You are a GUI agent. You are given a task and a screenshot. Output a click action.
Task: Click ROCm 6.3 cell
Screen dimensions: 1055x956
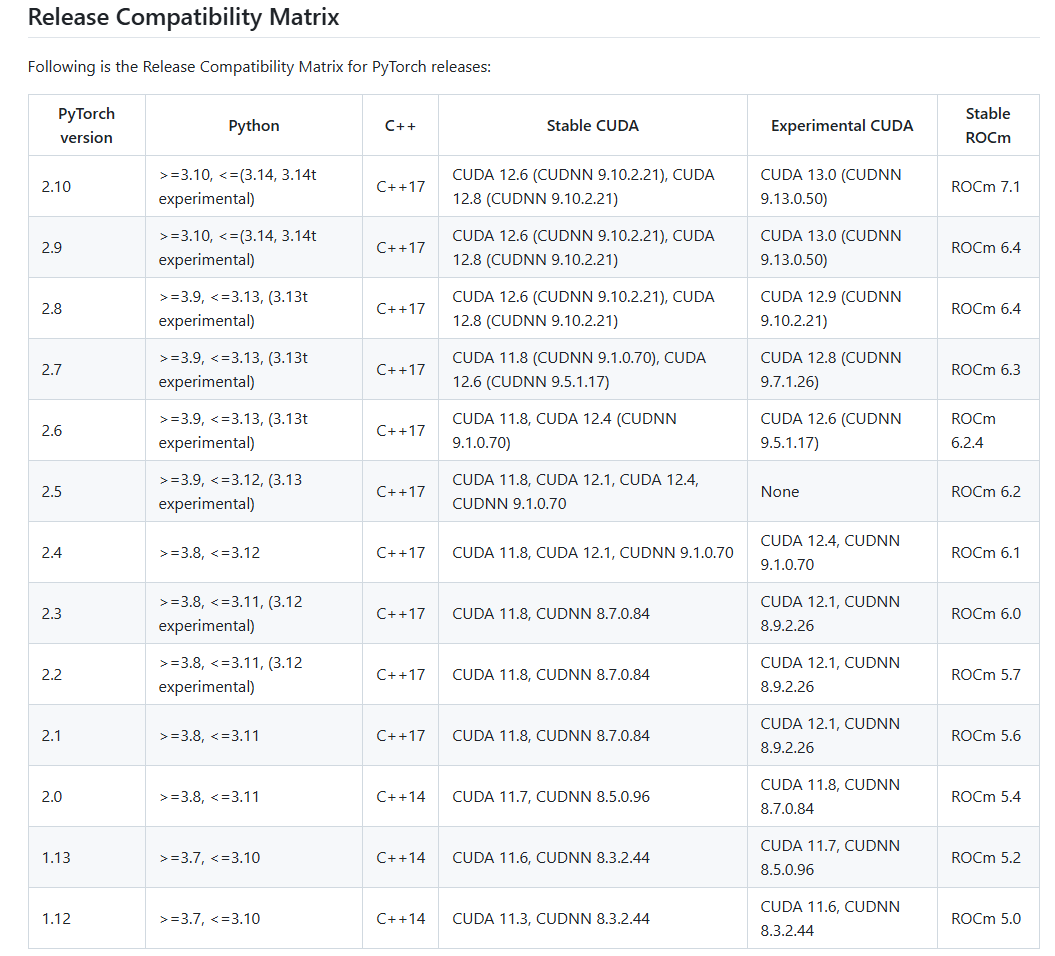tap(988, 369)
